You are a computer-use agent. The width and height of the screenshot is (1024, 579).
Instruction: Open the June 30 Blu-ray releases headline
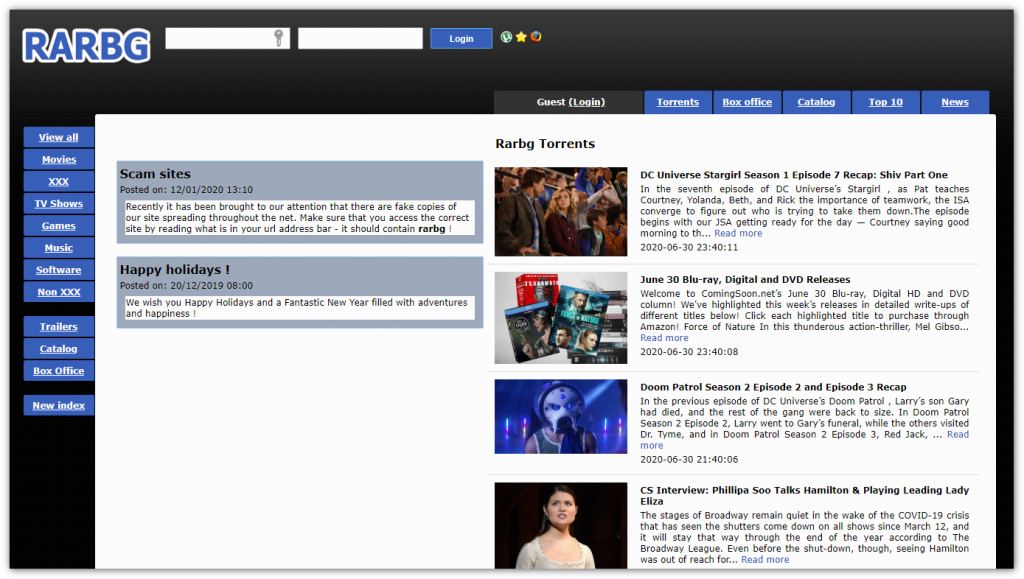pyautogui.click(x=745, y=279)
